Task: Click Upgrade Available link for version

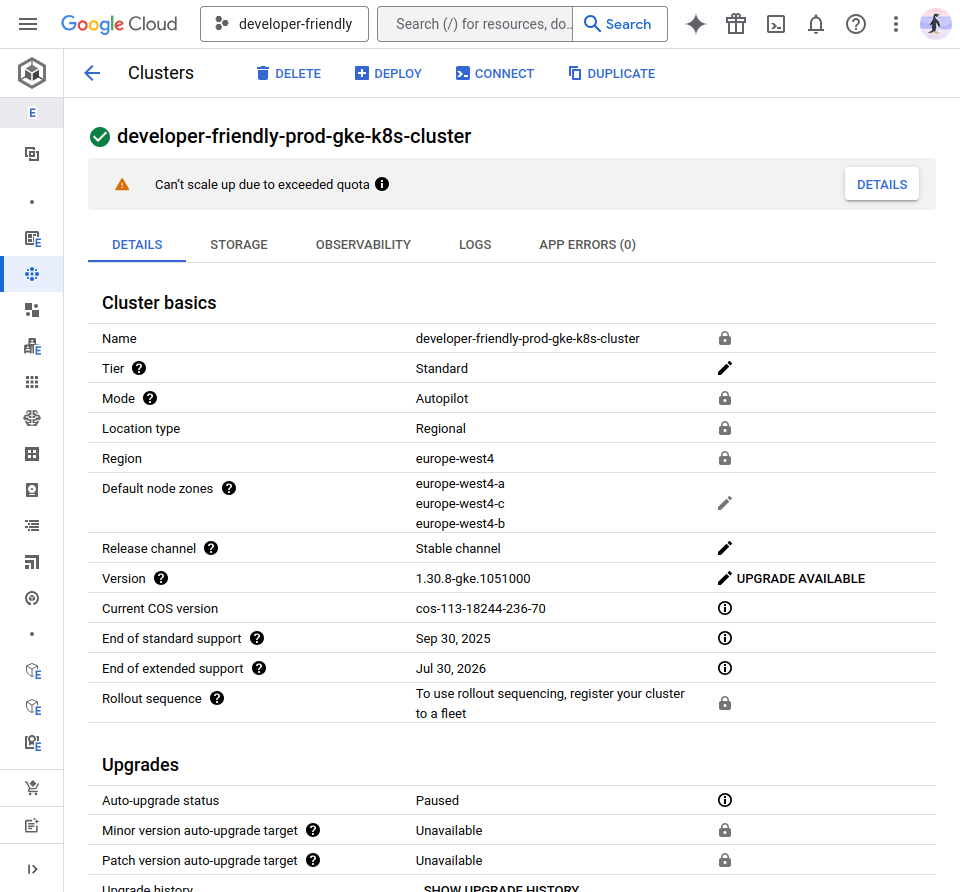Action: [800, 578]
